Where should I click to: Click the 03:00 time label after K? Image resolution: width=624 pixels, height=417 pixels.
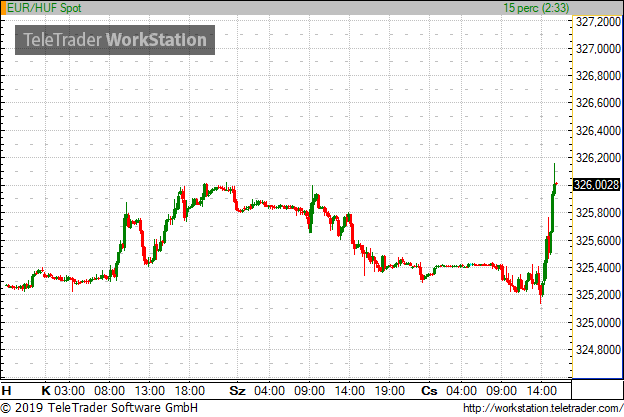pyautogui.click(x=69, y=391)
